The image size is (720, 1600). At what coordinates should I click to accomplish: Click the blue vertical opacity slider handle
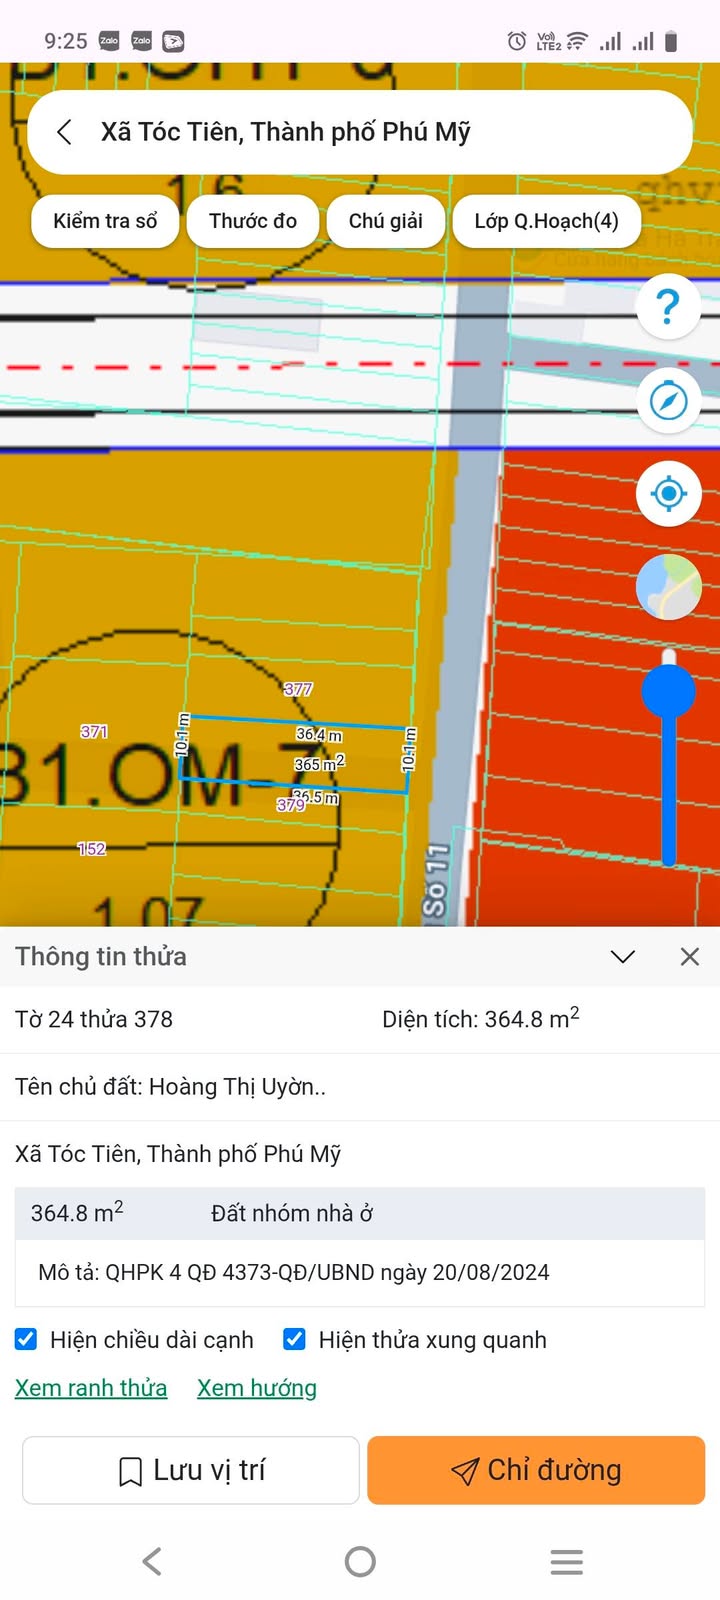(x=668, y=689)
